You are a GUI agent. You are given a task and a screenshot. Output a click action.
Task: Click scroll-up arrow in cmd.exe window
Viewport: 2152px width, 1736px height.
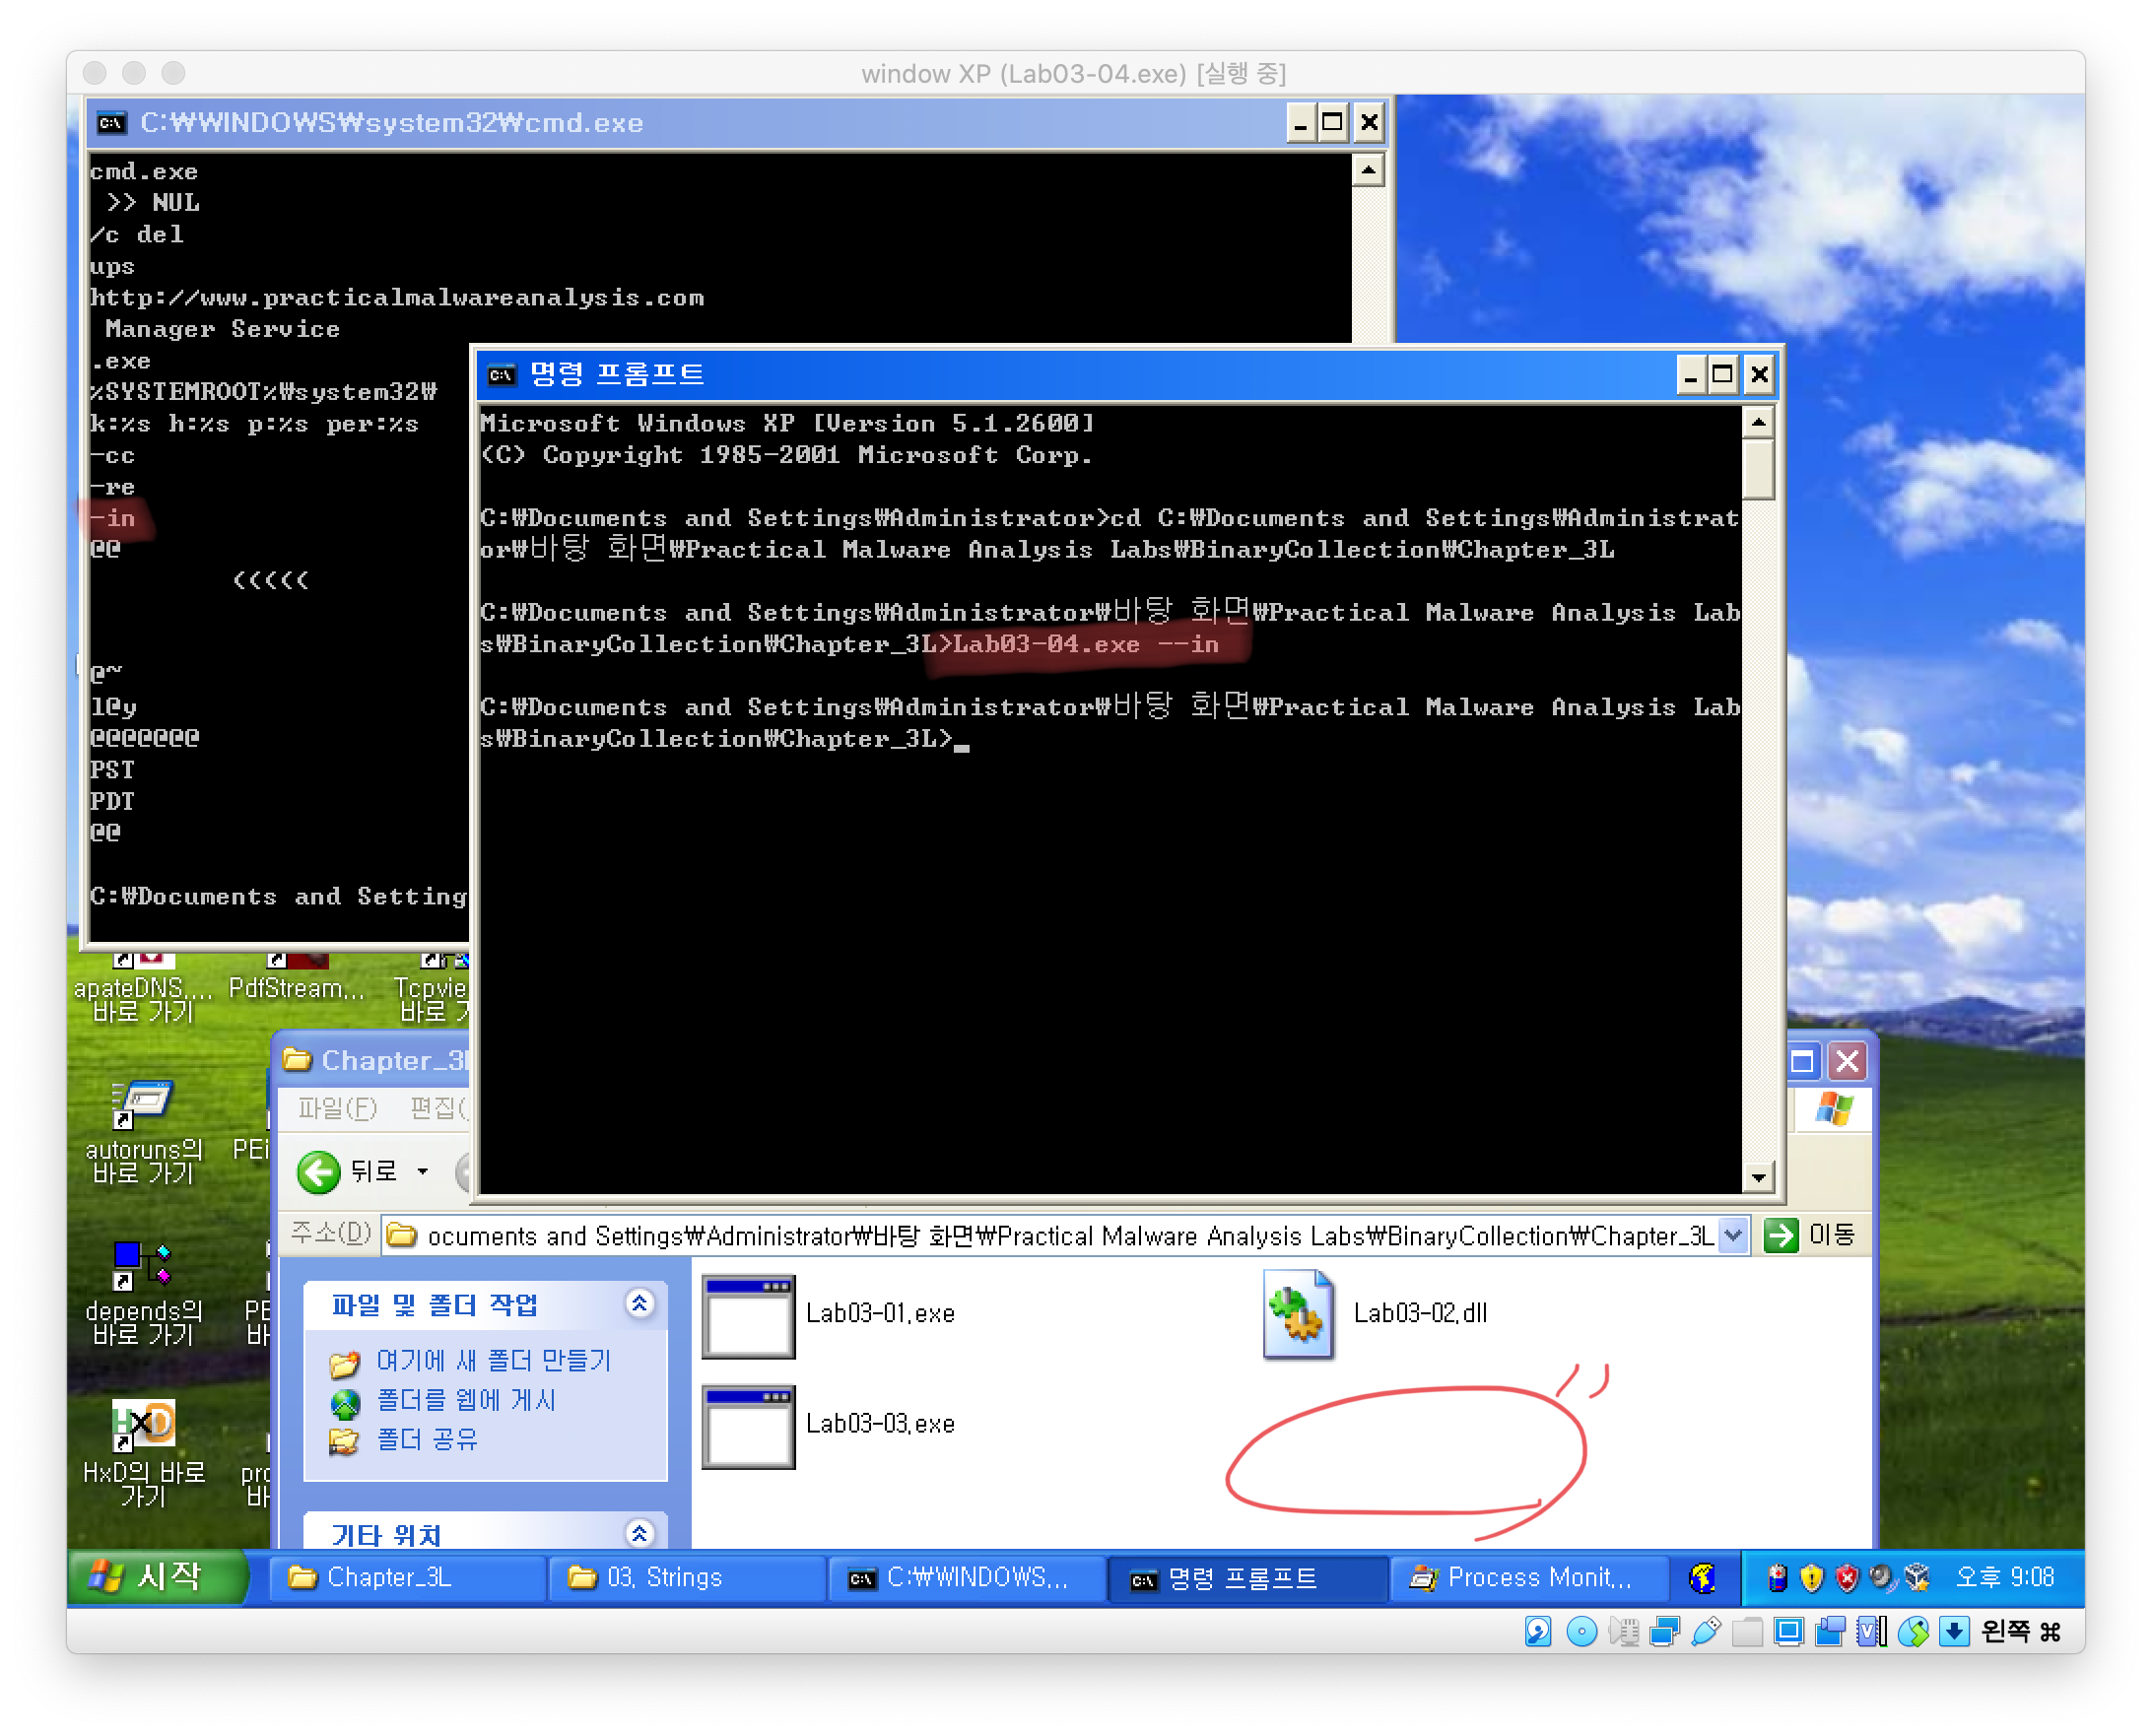click(x=1368, y=170)
